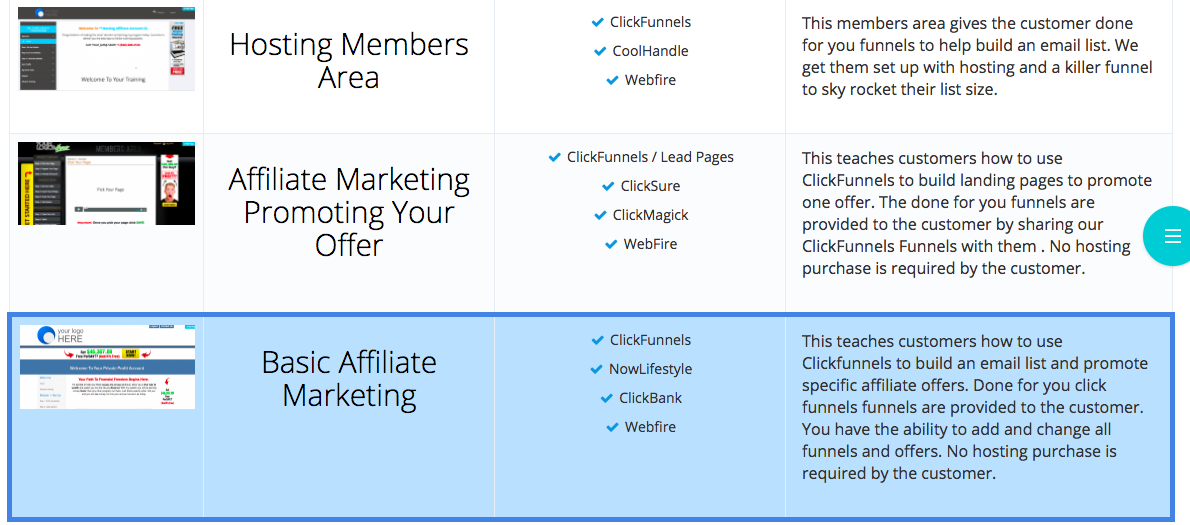Click the CoolHandle list item
Viewport: 1190px width, 525px height.
click(x=641, y=52)
